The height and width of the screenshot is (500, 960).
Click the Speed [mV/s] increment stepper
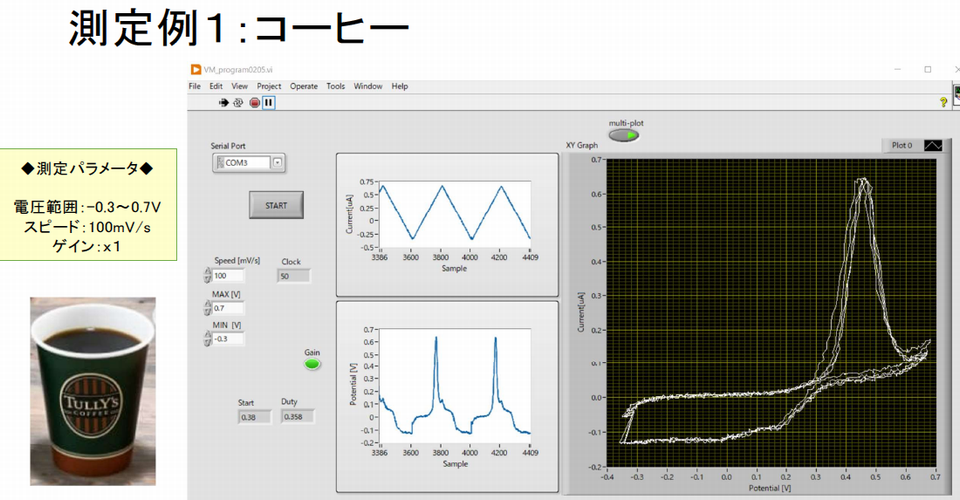pos(208,272)
